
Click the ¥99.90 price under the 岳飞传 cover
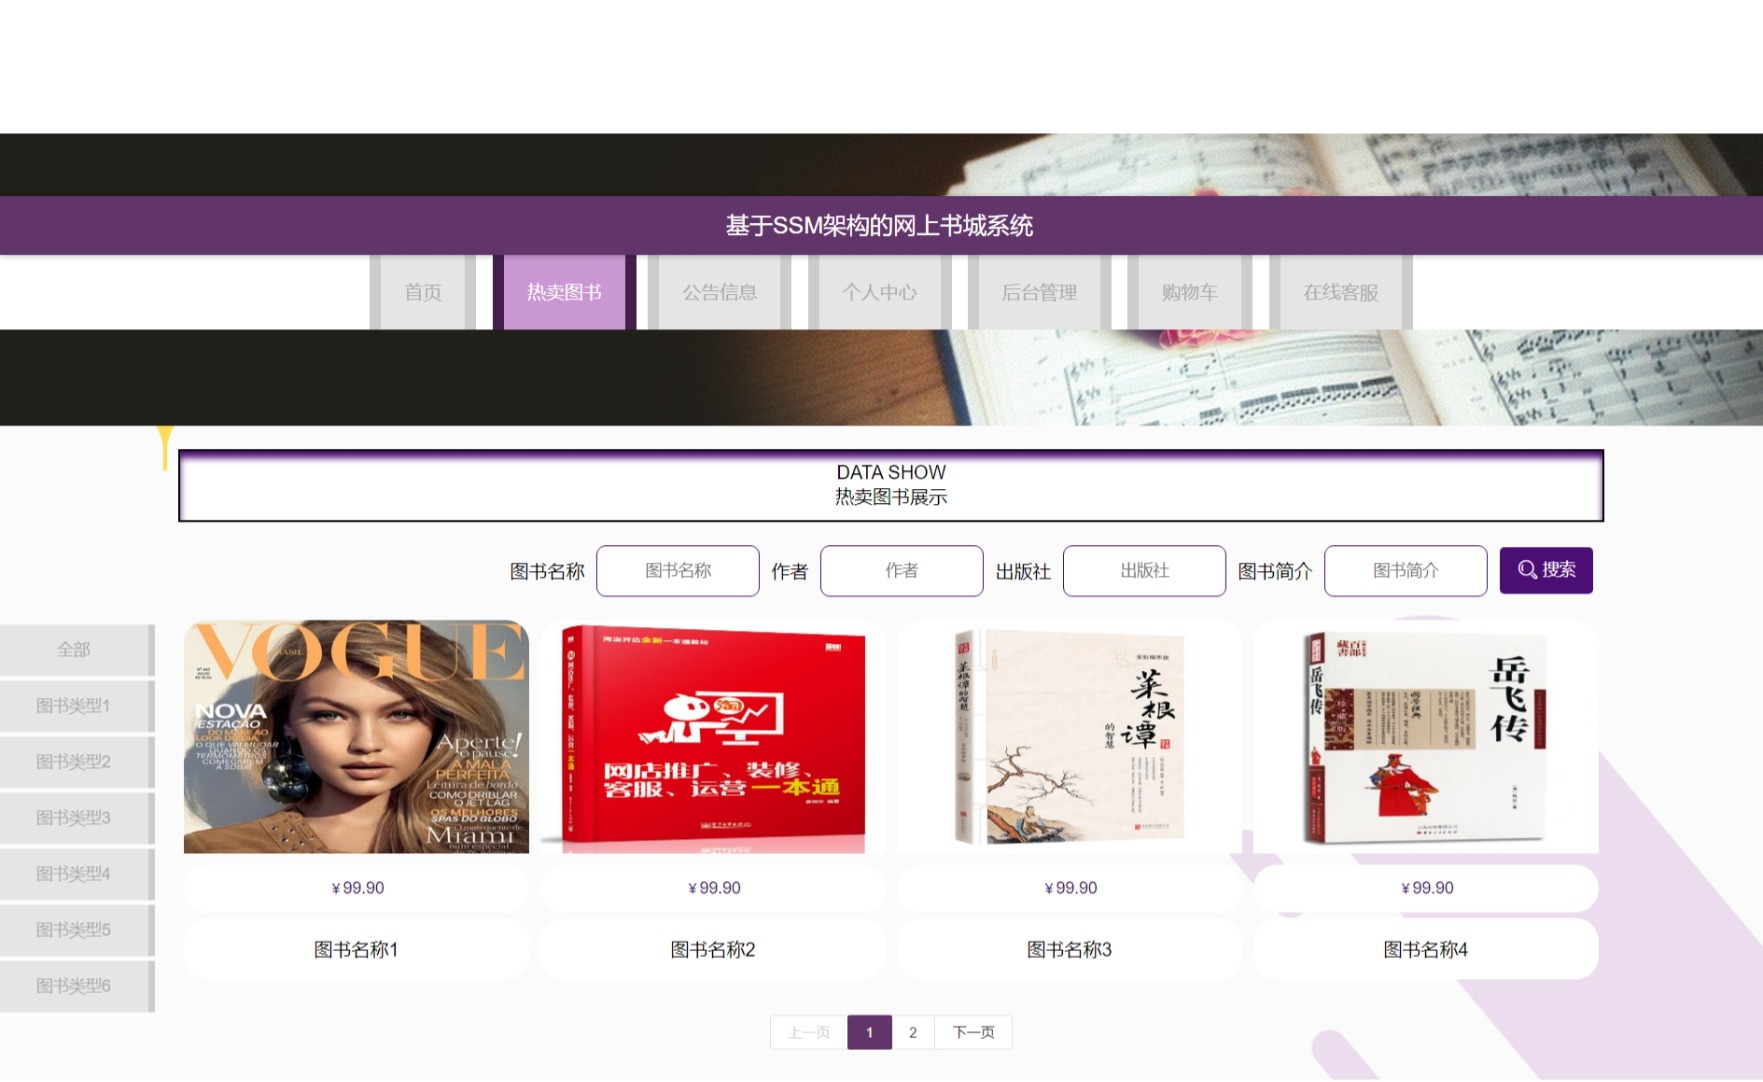[x=1427, y=888]
